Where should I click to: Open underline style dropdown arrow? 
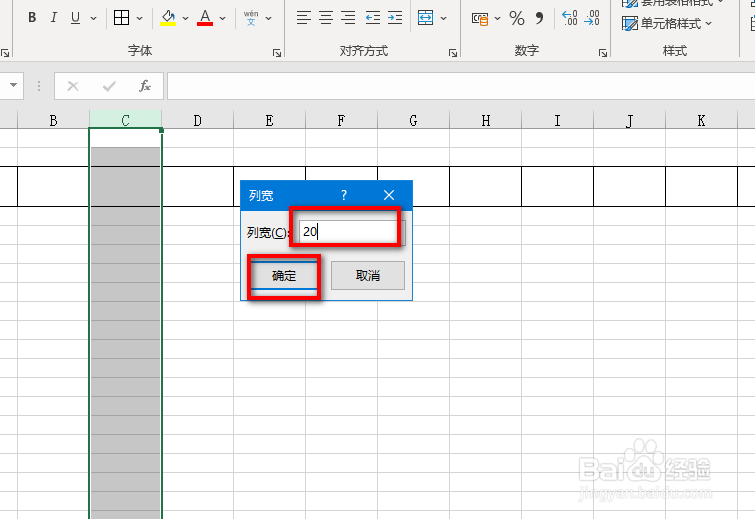93,18
